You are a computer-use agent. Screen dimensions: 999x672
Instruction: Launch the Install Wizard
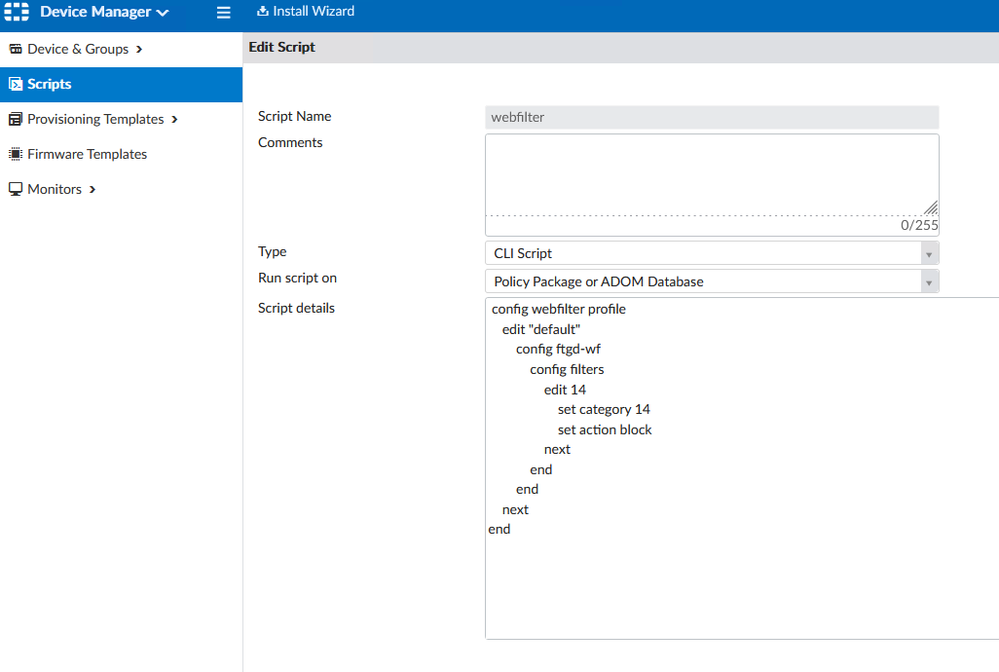point(313,11)
